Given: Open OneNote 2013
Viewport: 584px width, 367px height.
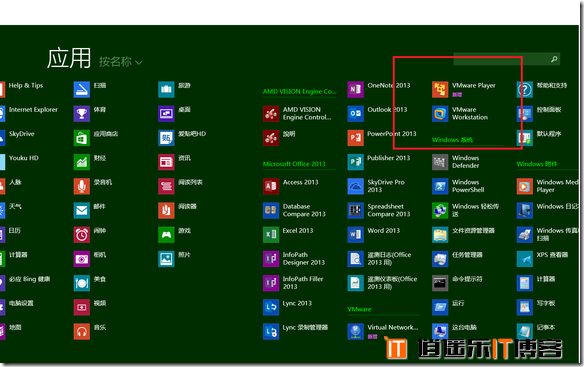Looking at the screenshot, I should click(x=379, y=89).
